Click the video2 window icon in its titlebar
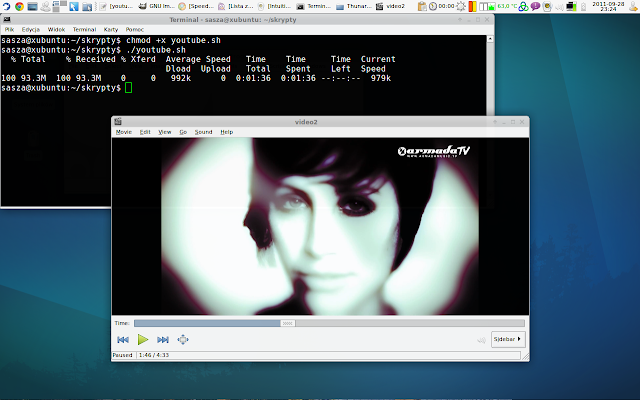The width and height of the screenshot is (640, 400). point(118,121)
